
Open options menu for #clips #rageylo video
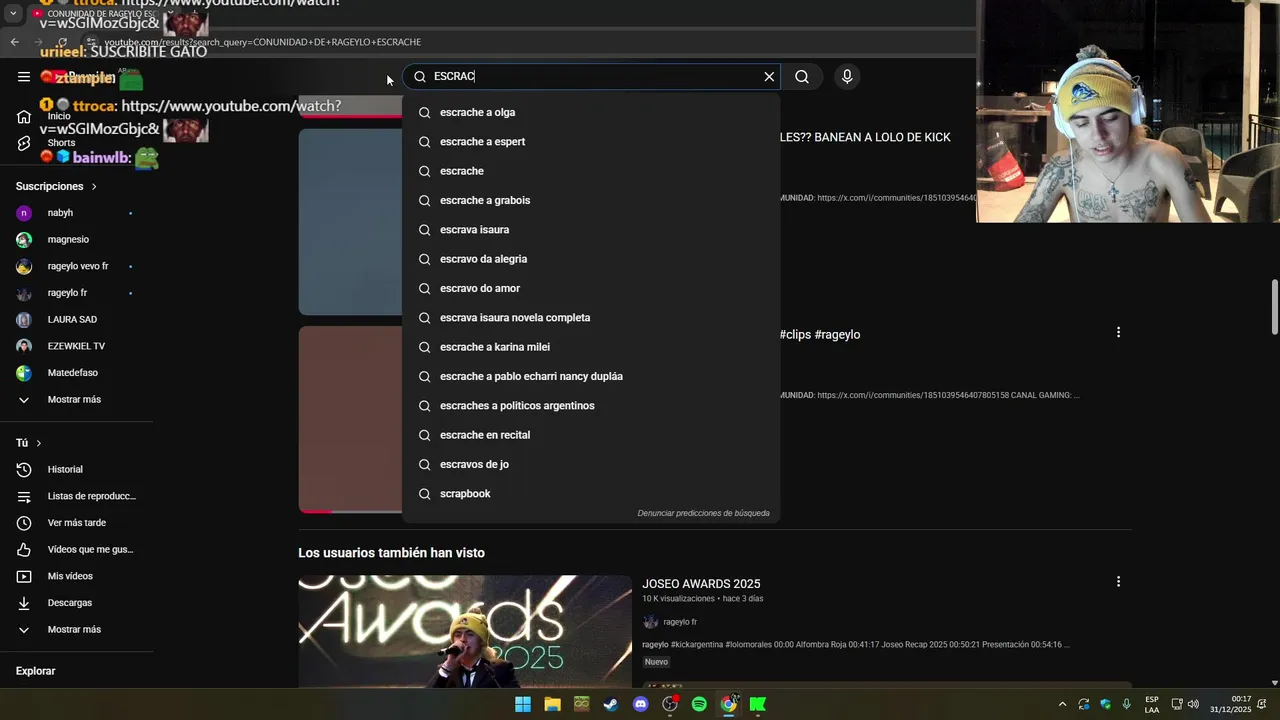tap(1118, 332)
